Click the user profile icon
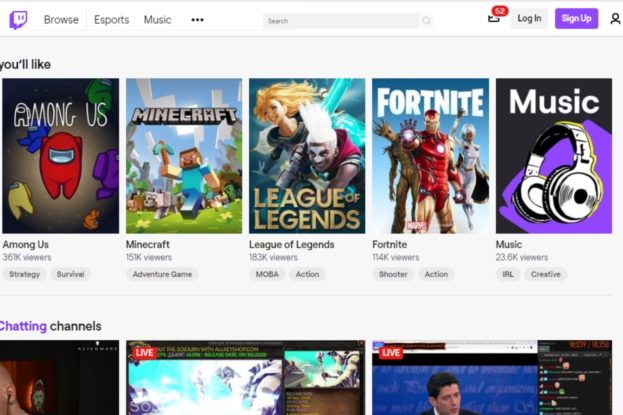 [614, 19]
